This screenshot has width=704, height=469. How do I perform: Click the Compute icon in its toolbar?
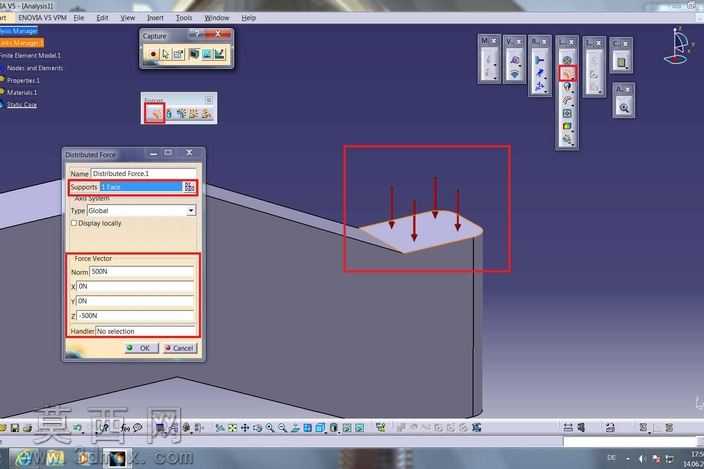click(x=621, y=62)
